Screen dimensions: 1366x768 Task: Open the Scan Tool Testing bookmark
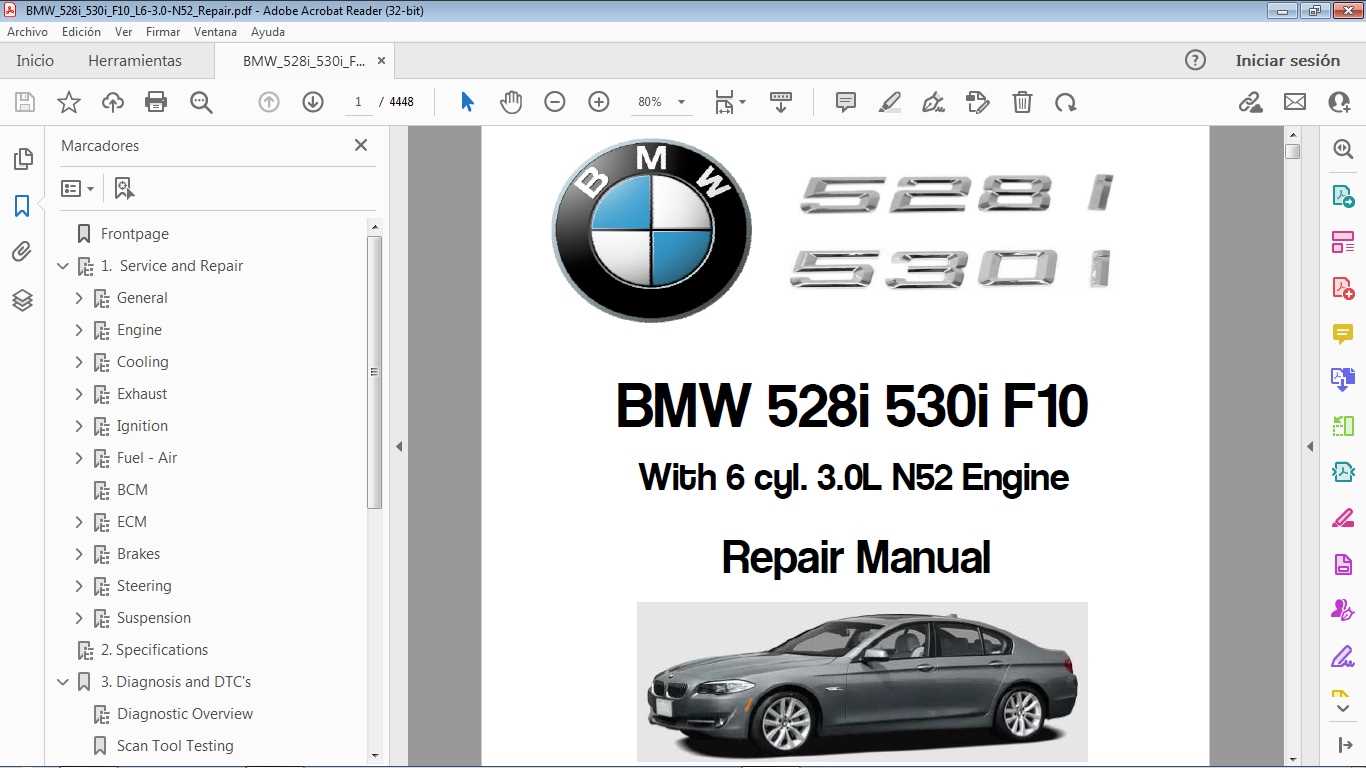(175, 746)
